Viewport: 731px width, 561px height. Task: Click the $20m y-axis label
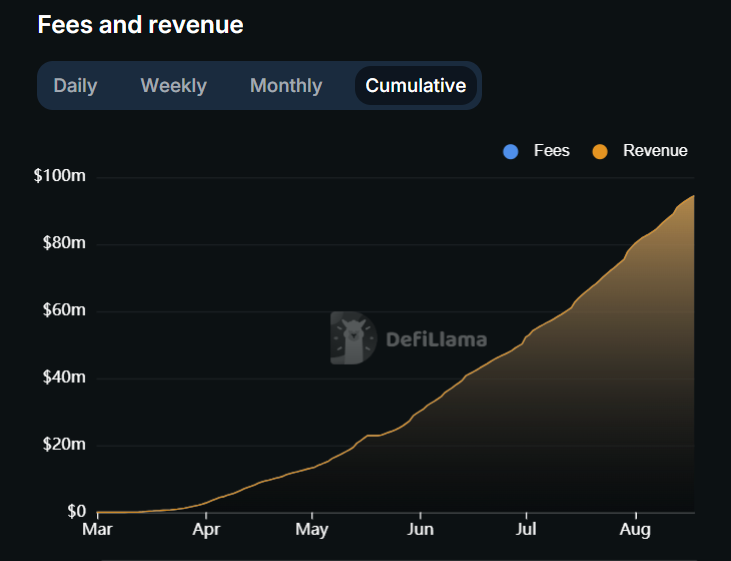[63, 445]
